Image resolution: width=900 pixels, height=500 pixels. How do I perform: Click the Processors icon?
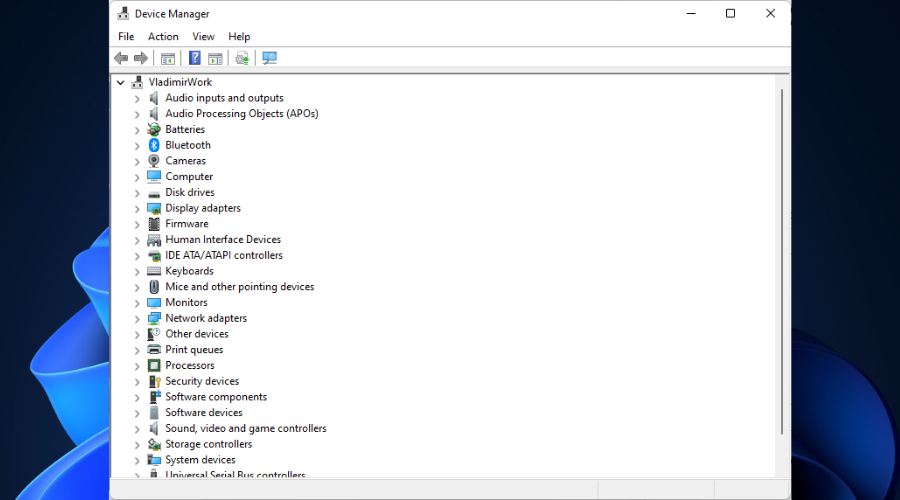pyautogui.click(x=154, y=365)
